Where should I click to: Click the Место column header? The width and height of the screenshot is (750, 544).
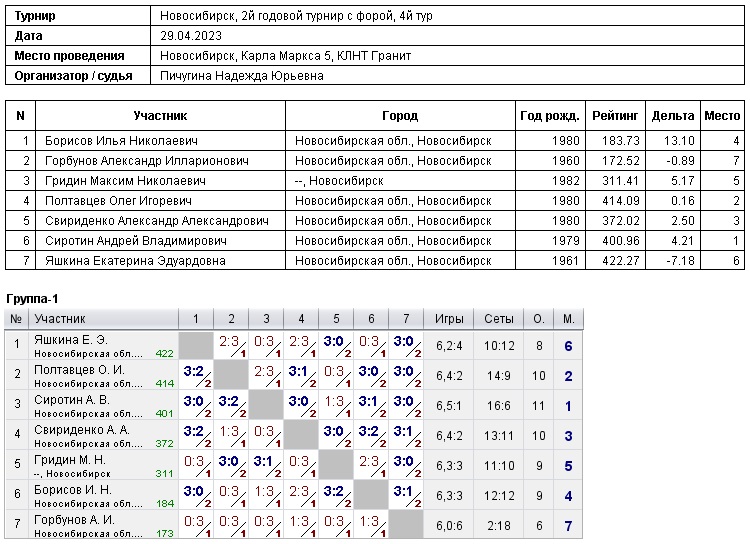(722, 116)
